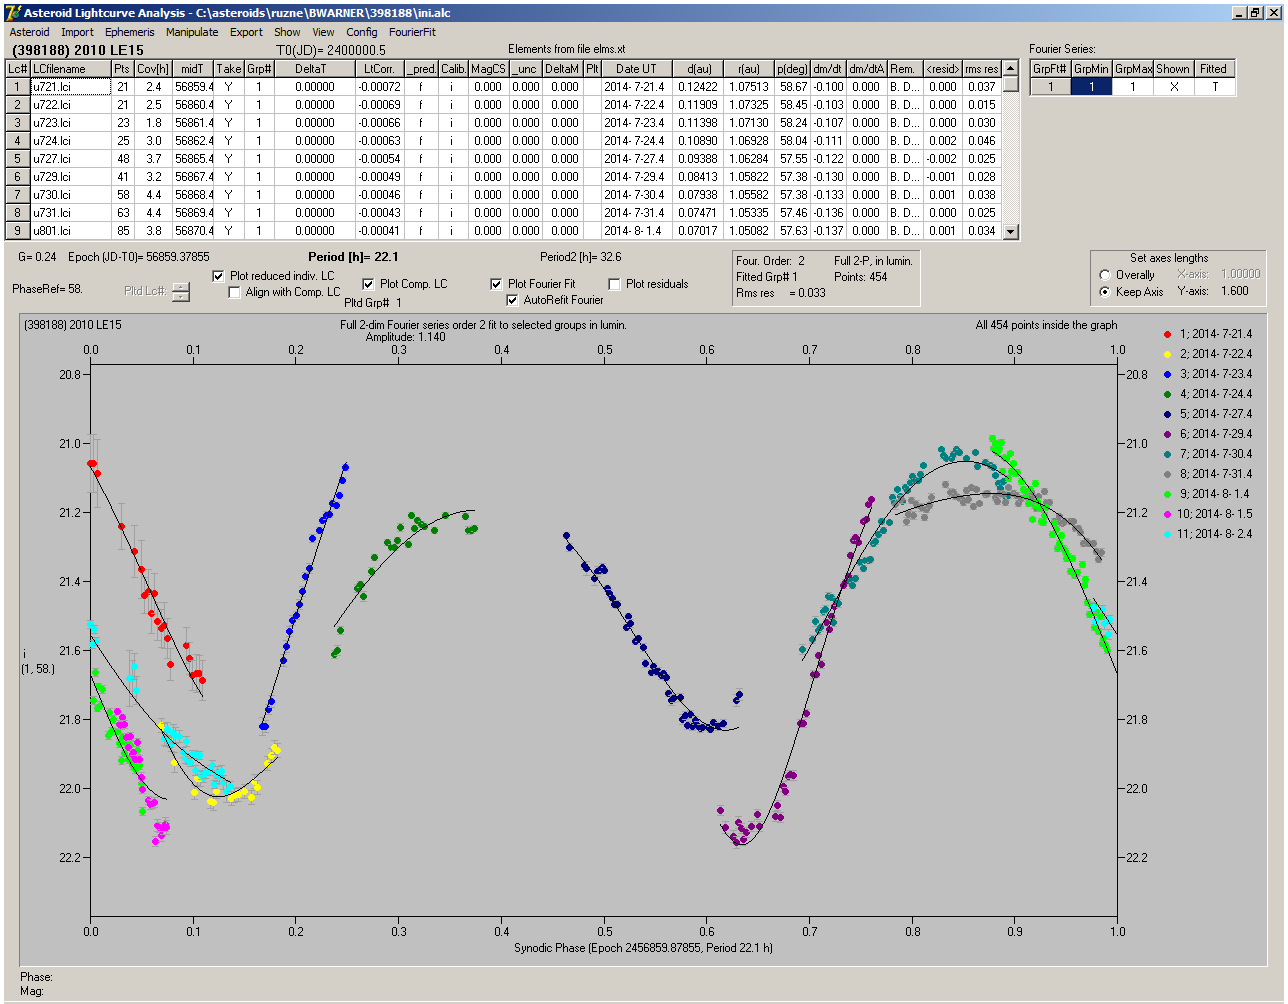Click the Period [h]= 22.1 label
This screenshot has height=1004, width=1288.
pos(354,256)
